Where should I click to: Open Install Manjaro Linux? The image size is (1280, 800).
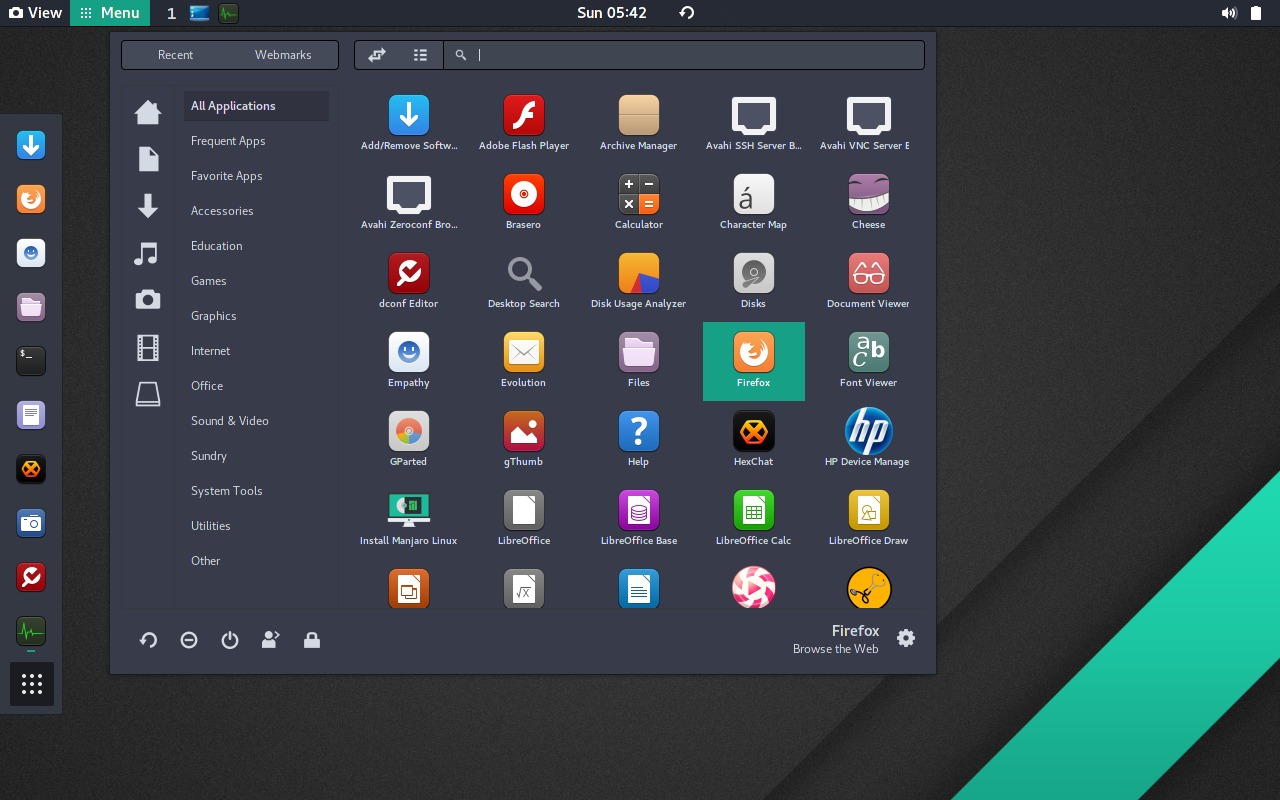408,516
